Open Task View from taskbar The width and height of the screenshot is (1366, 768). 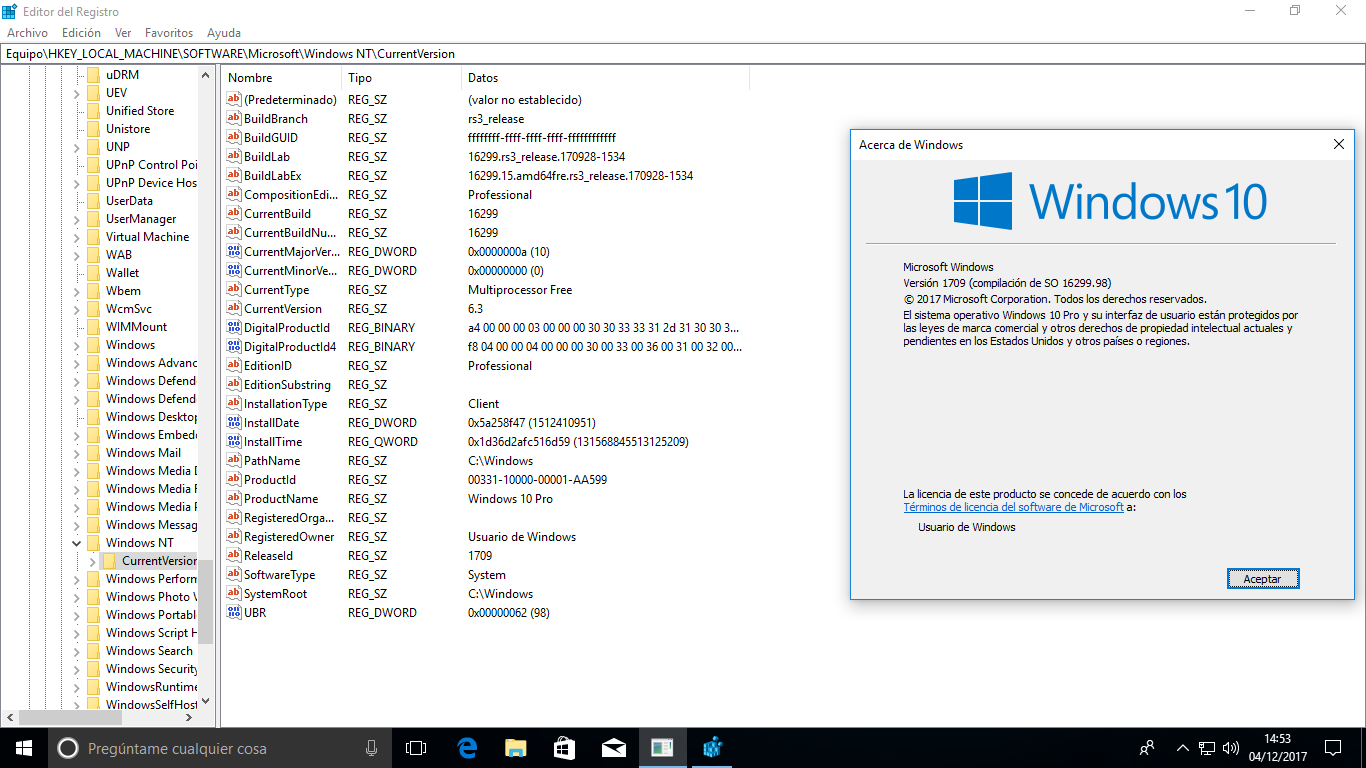(x=416, y=747)
